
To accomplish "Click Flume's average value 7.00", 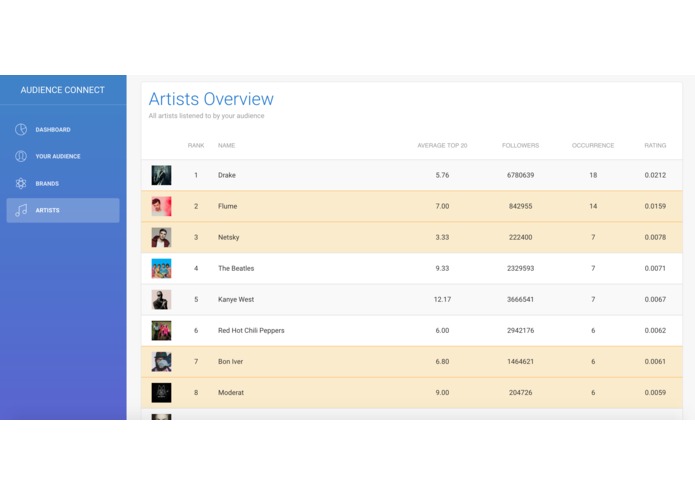I will 442,206.
